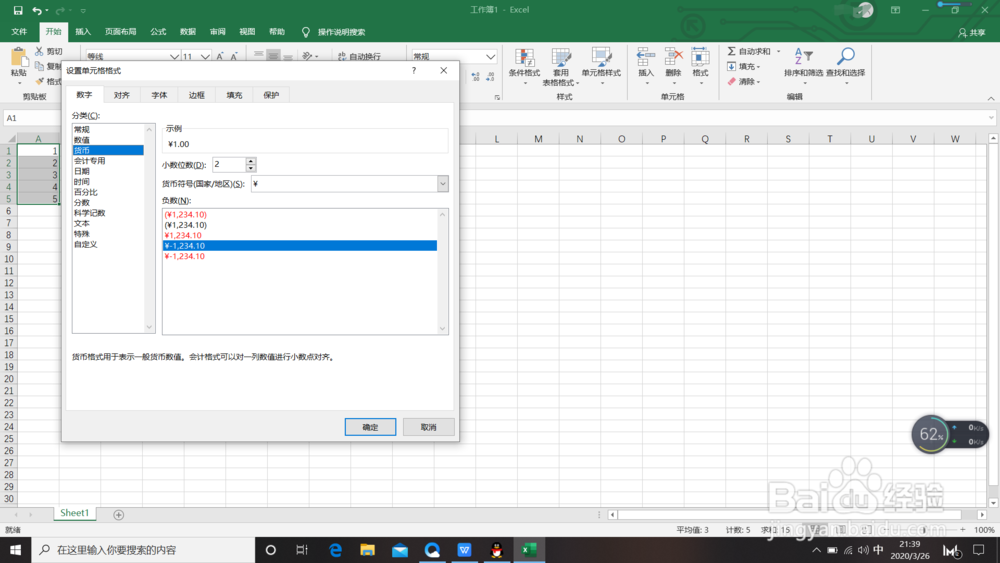Click the search box 操作说明搜索
1000x563 pixels.
pos(341,32)
